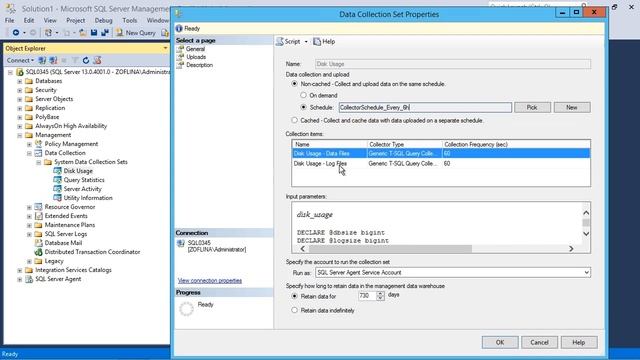Viewport: 640px width, 360px height.
Task: Click New Query in the SSMS toolbar
Action: click(136, 33)
